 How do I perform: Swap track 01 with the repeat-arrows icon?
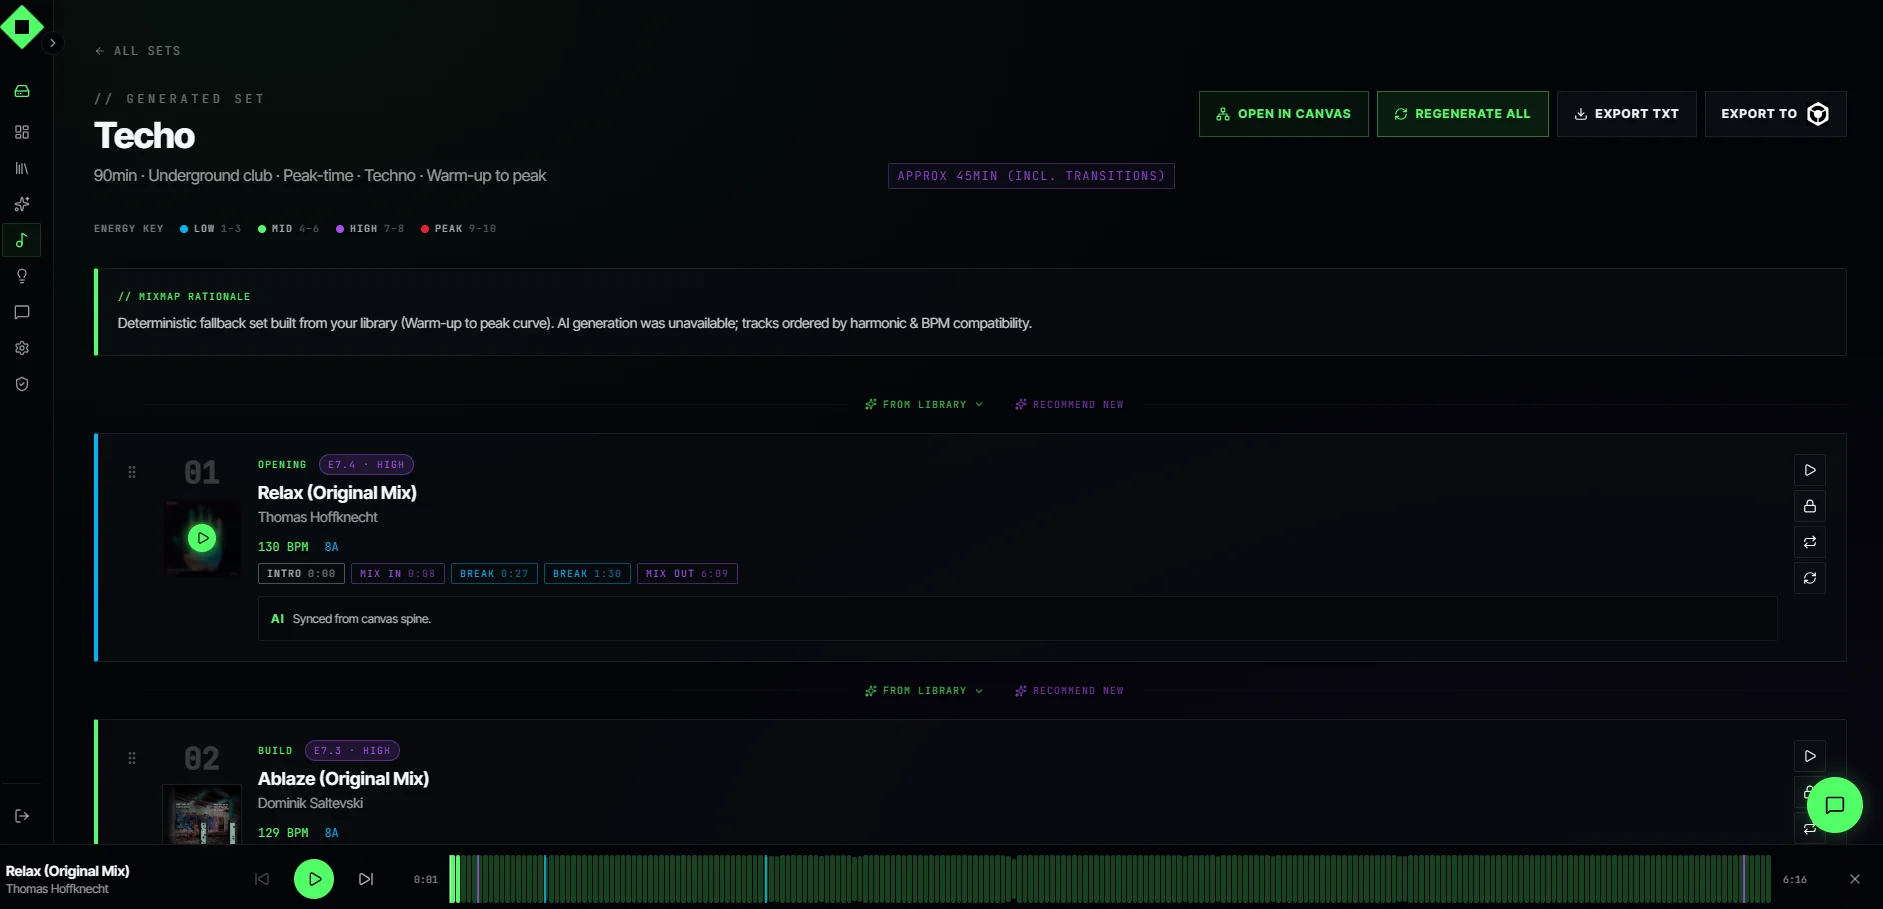point(1810,542)
